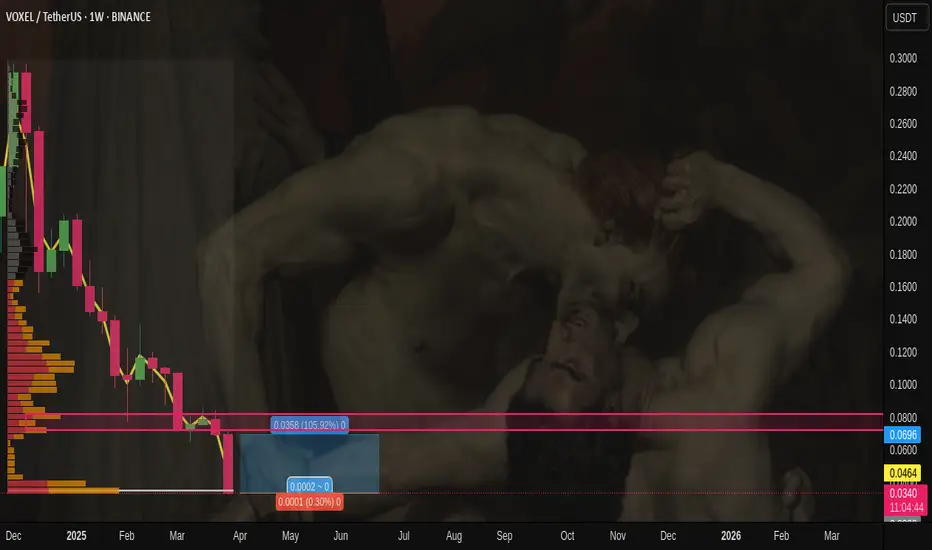Click the Oct label on time axis
The height and width of the screenshot is (550, 932).
point(567,536)
